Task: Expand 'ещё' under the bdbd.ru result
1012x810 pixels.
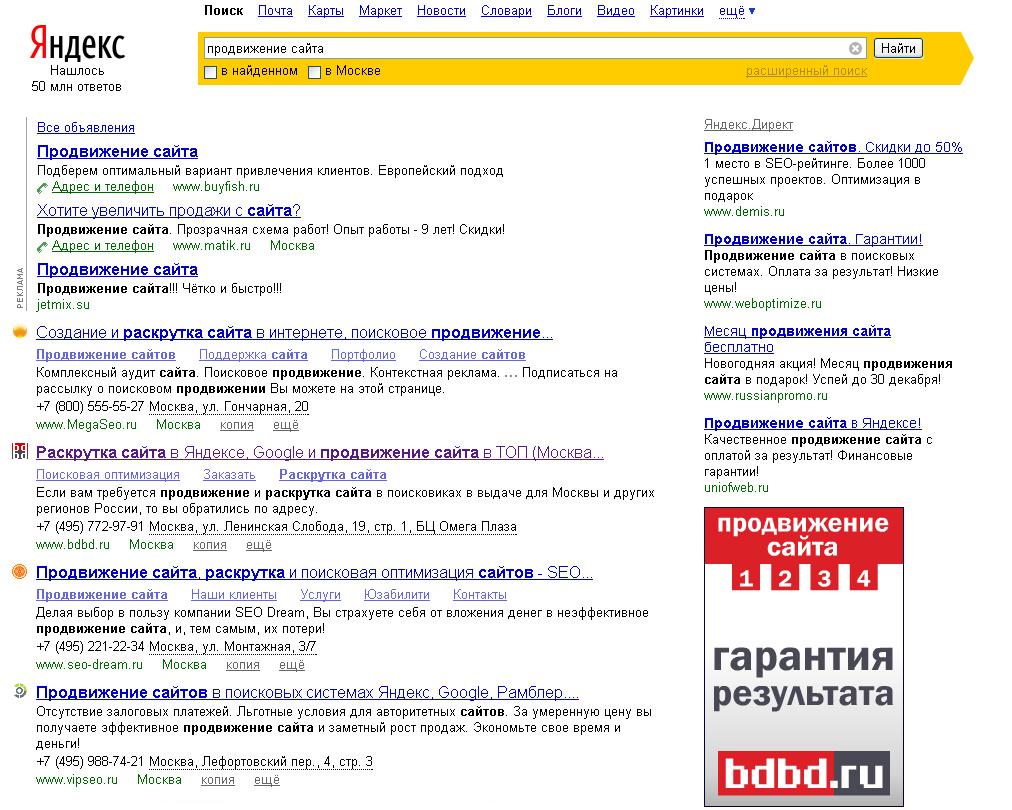Action: pos(259,545)
